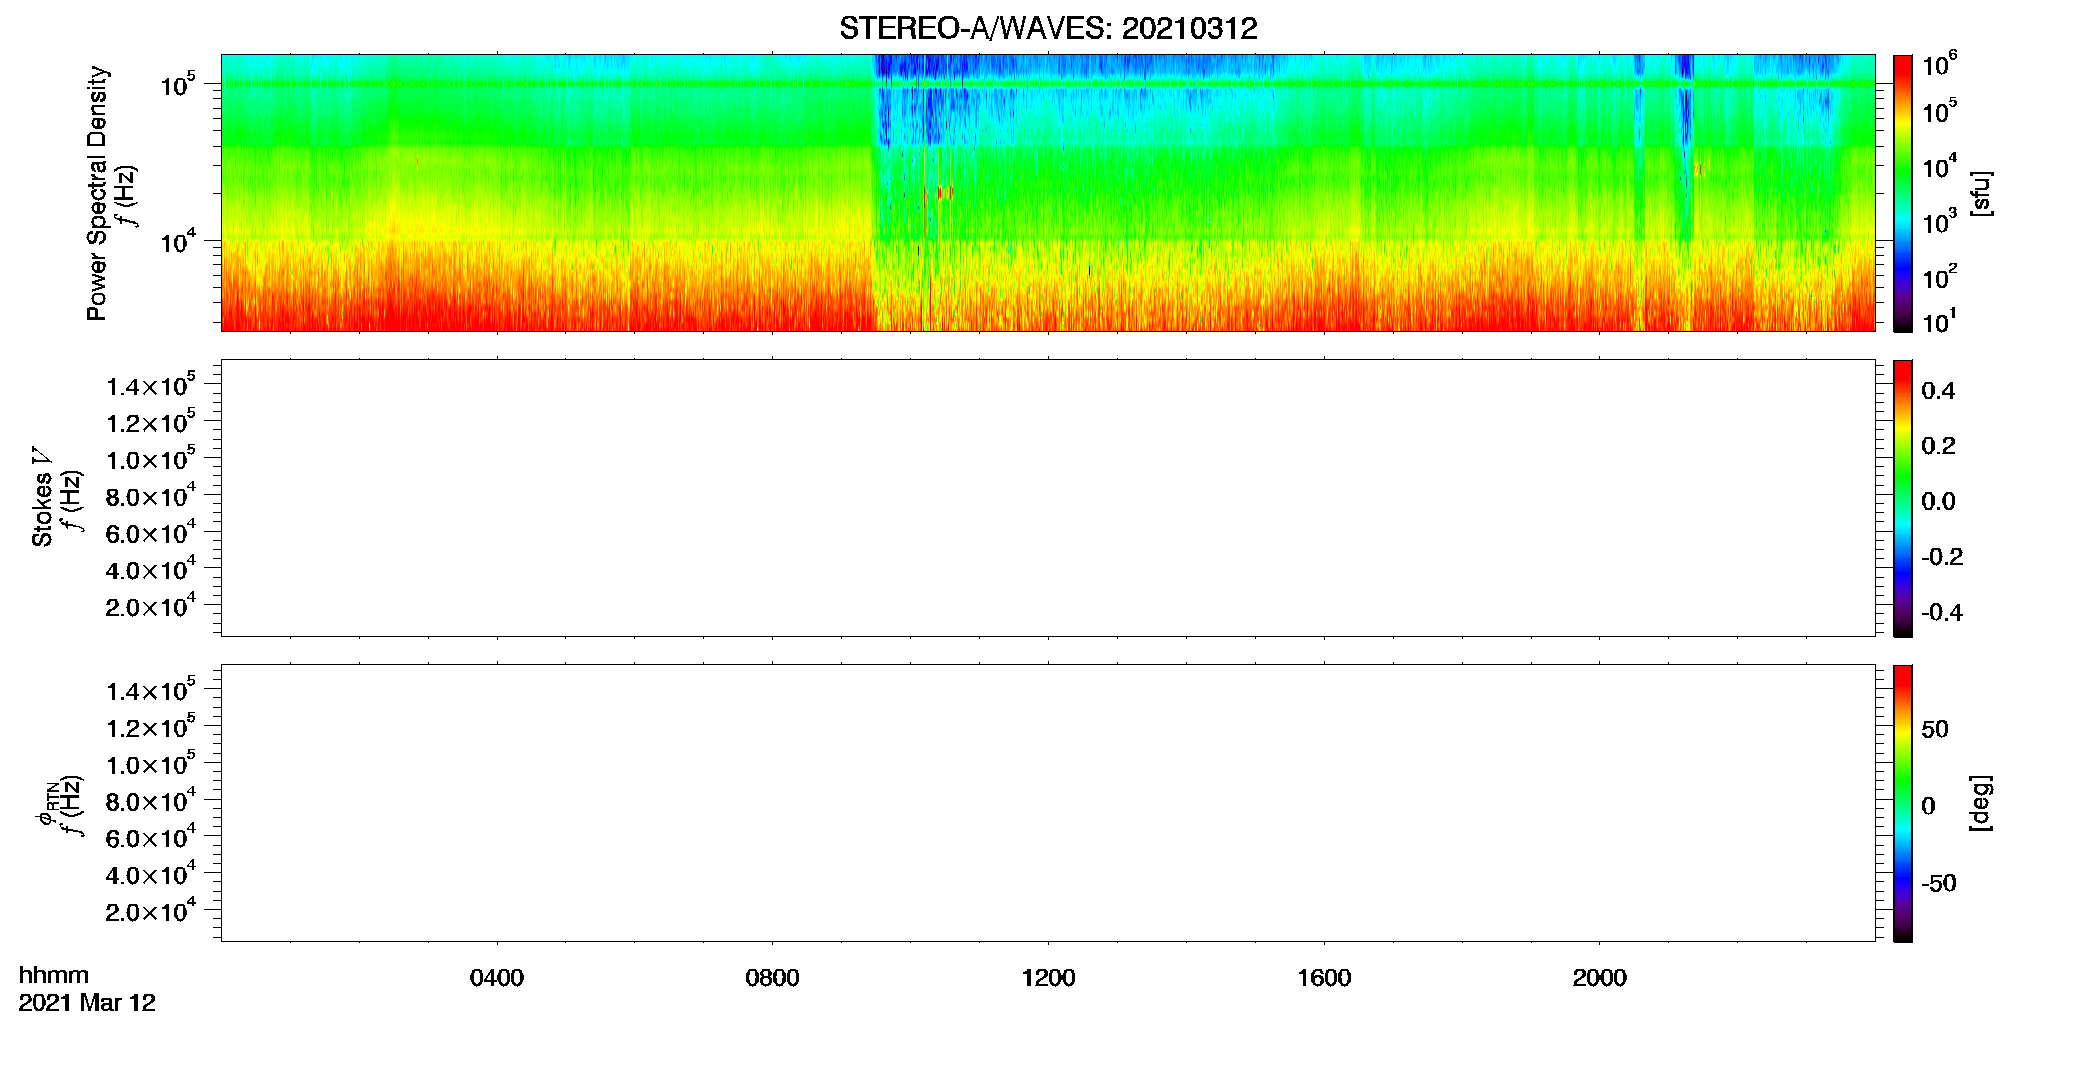This screenshot has width=2096, height=1080.
Task: Click the 2021 Mar 12 date label
Action: click(x=87, y=1003)
